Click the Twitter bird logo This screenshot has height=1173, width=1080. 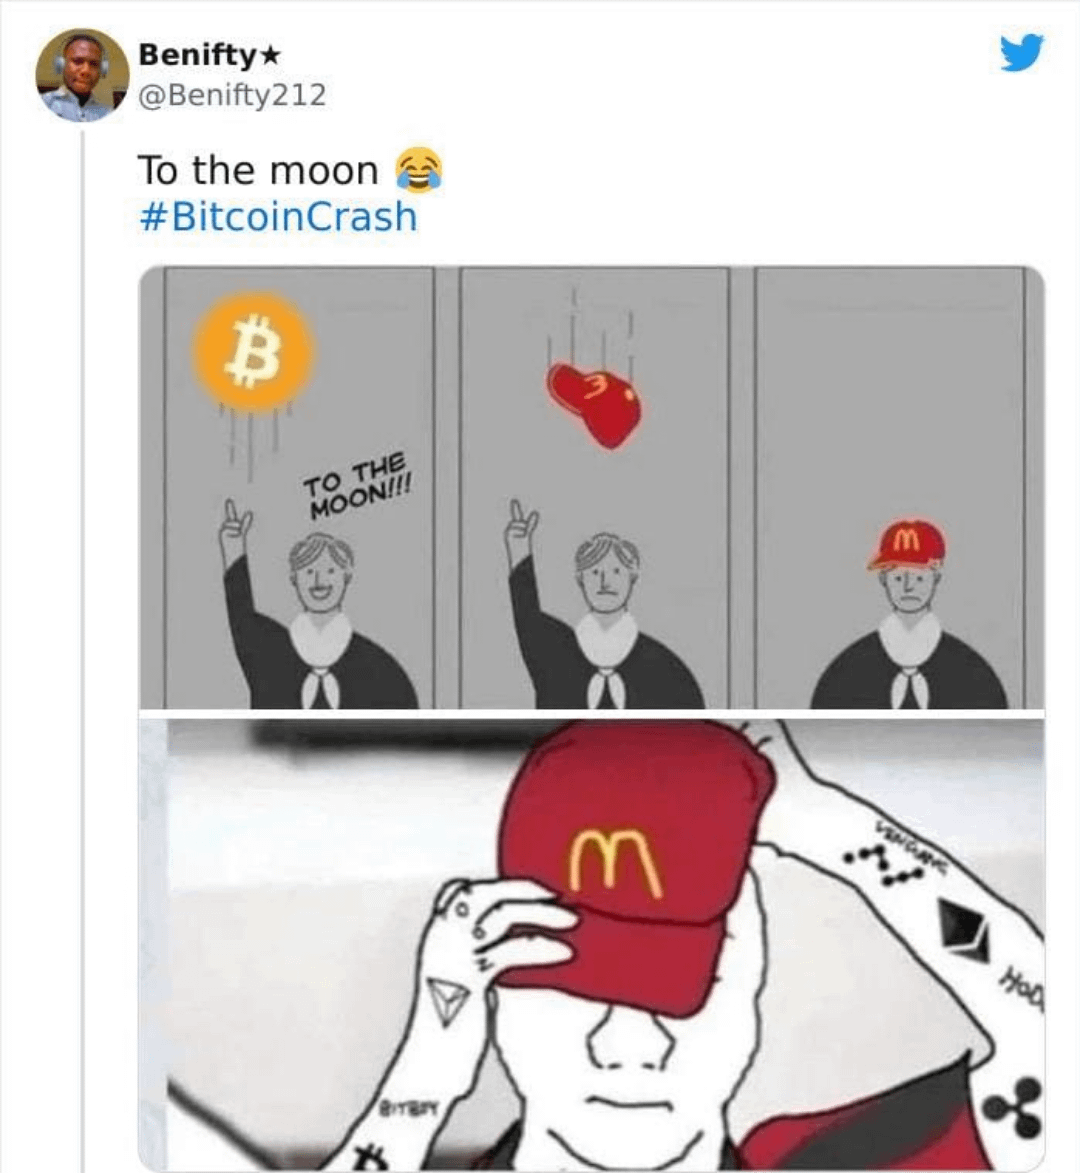pos(1021,53)
